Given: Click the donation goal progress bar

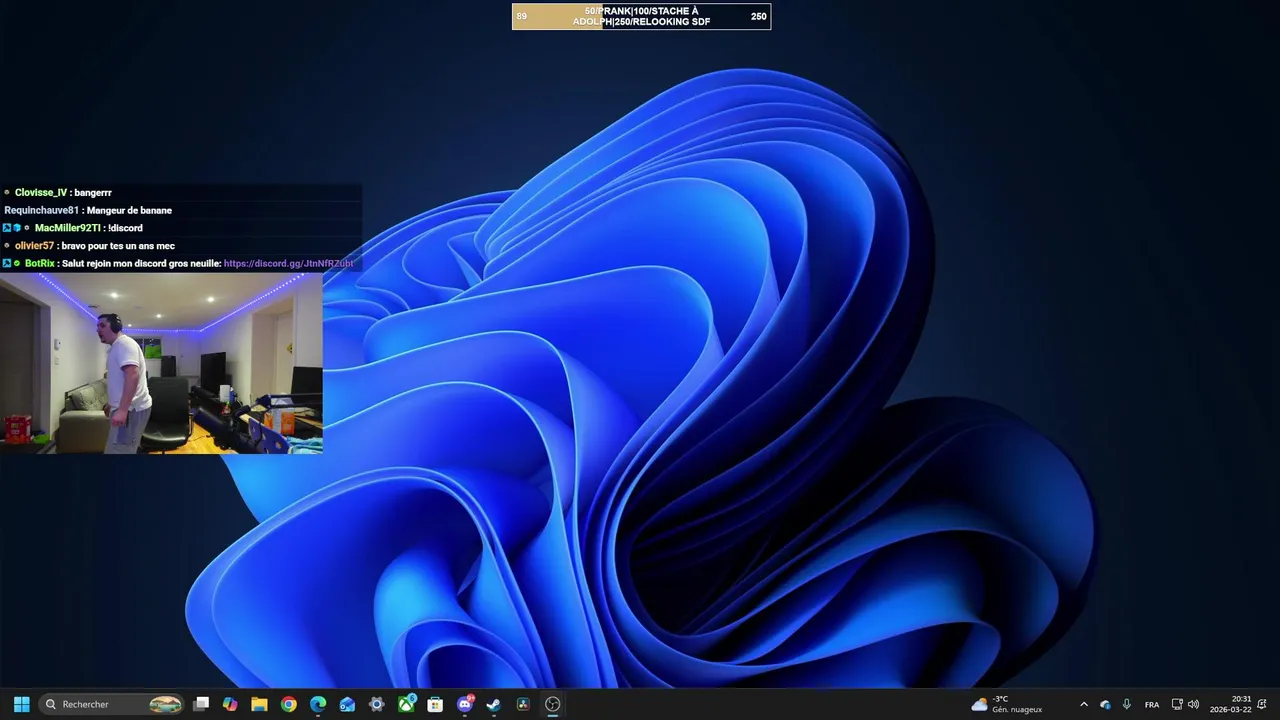Looking at the screenshot, I should (641, 16).
